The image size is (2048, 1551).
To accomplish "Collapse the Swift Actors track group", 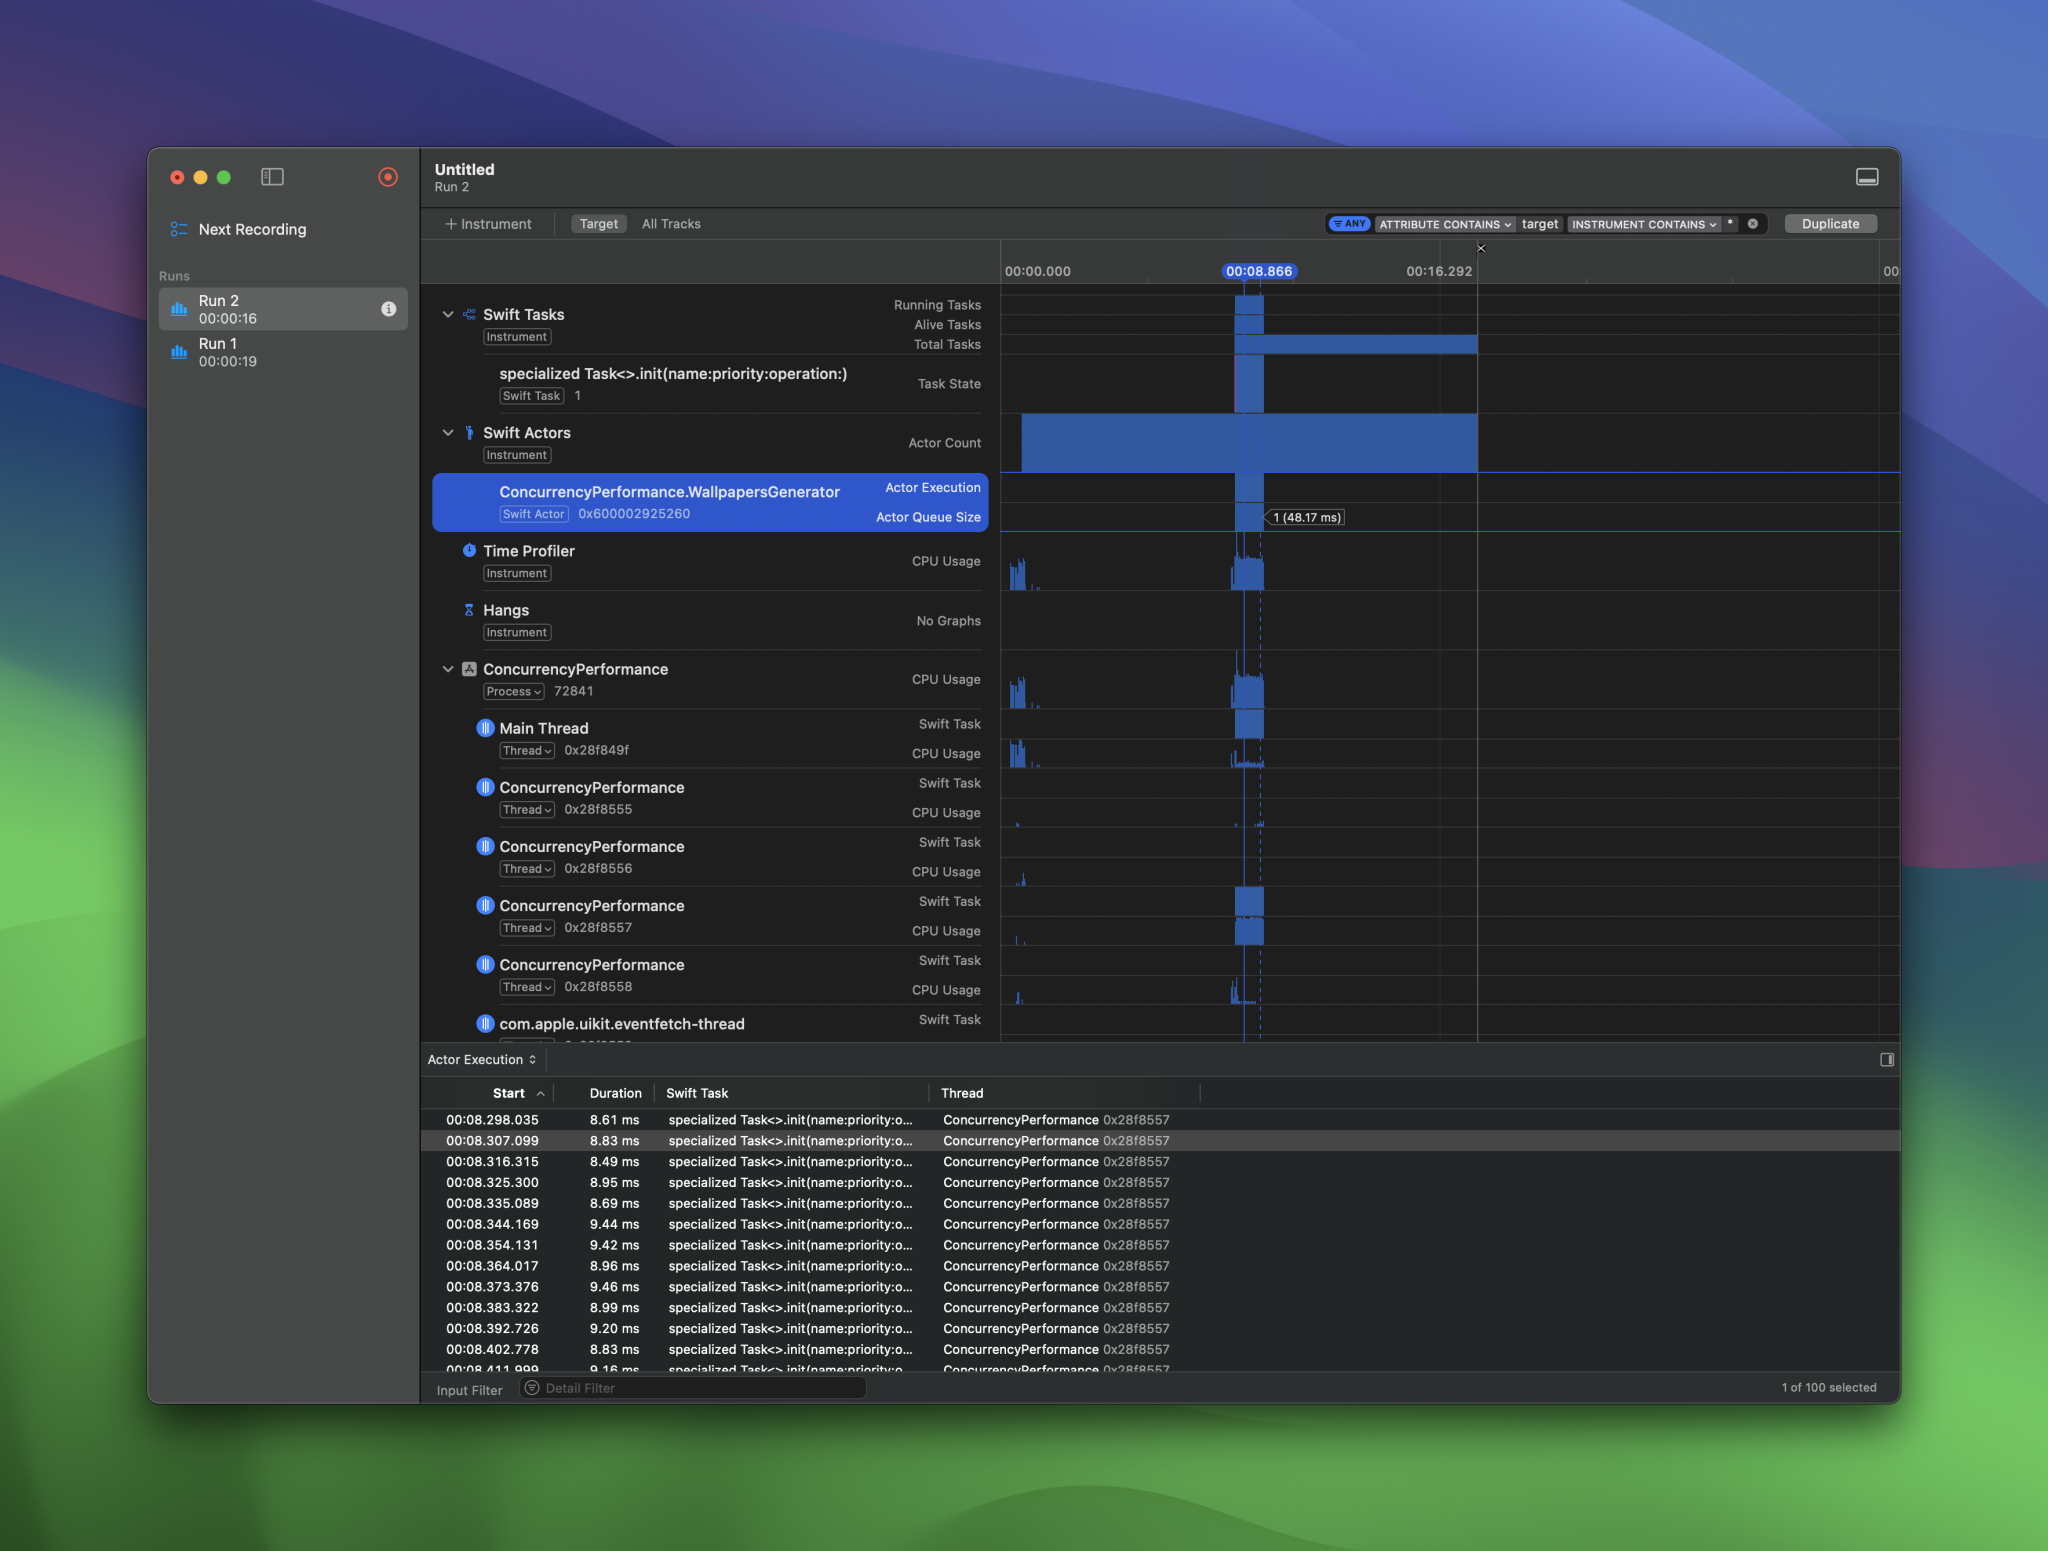I will tap(448, 433).
